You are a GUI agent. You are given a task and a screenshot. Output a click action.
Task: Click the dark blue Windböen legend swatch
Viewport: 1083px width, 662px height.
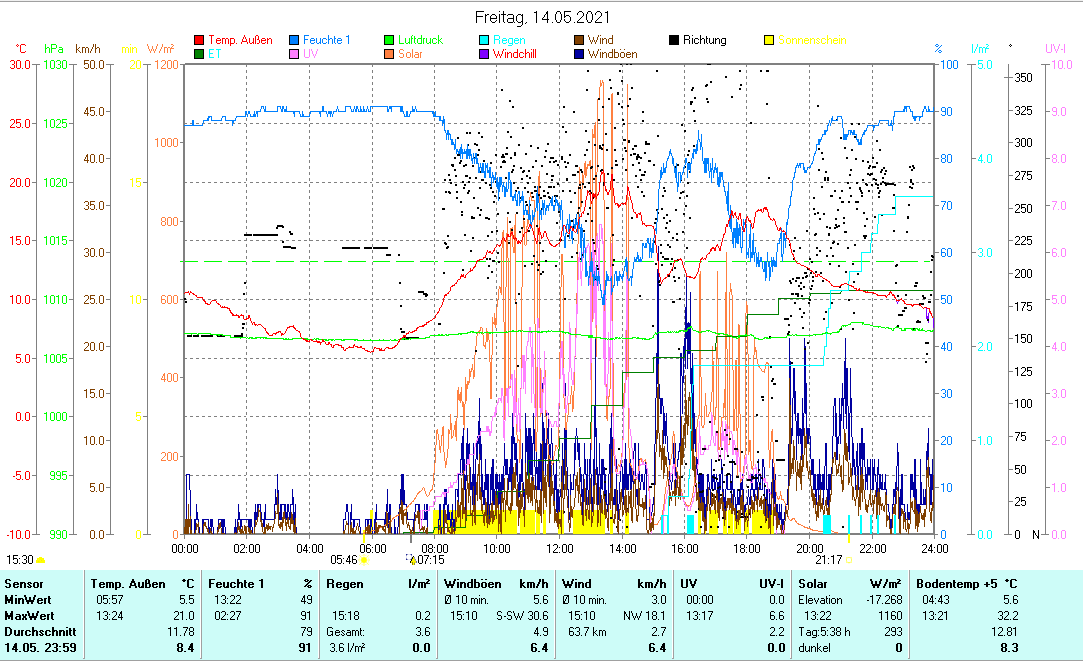(579, 54)
